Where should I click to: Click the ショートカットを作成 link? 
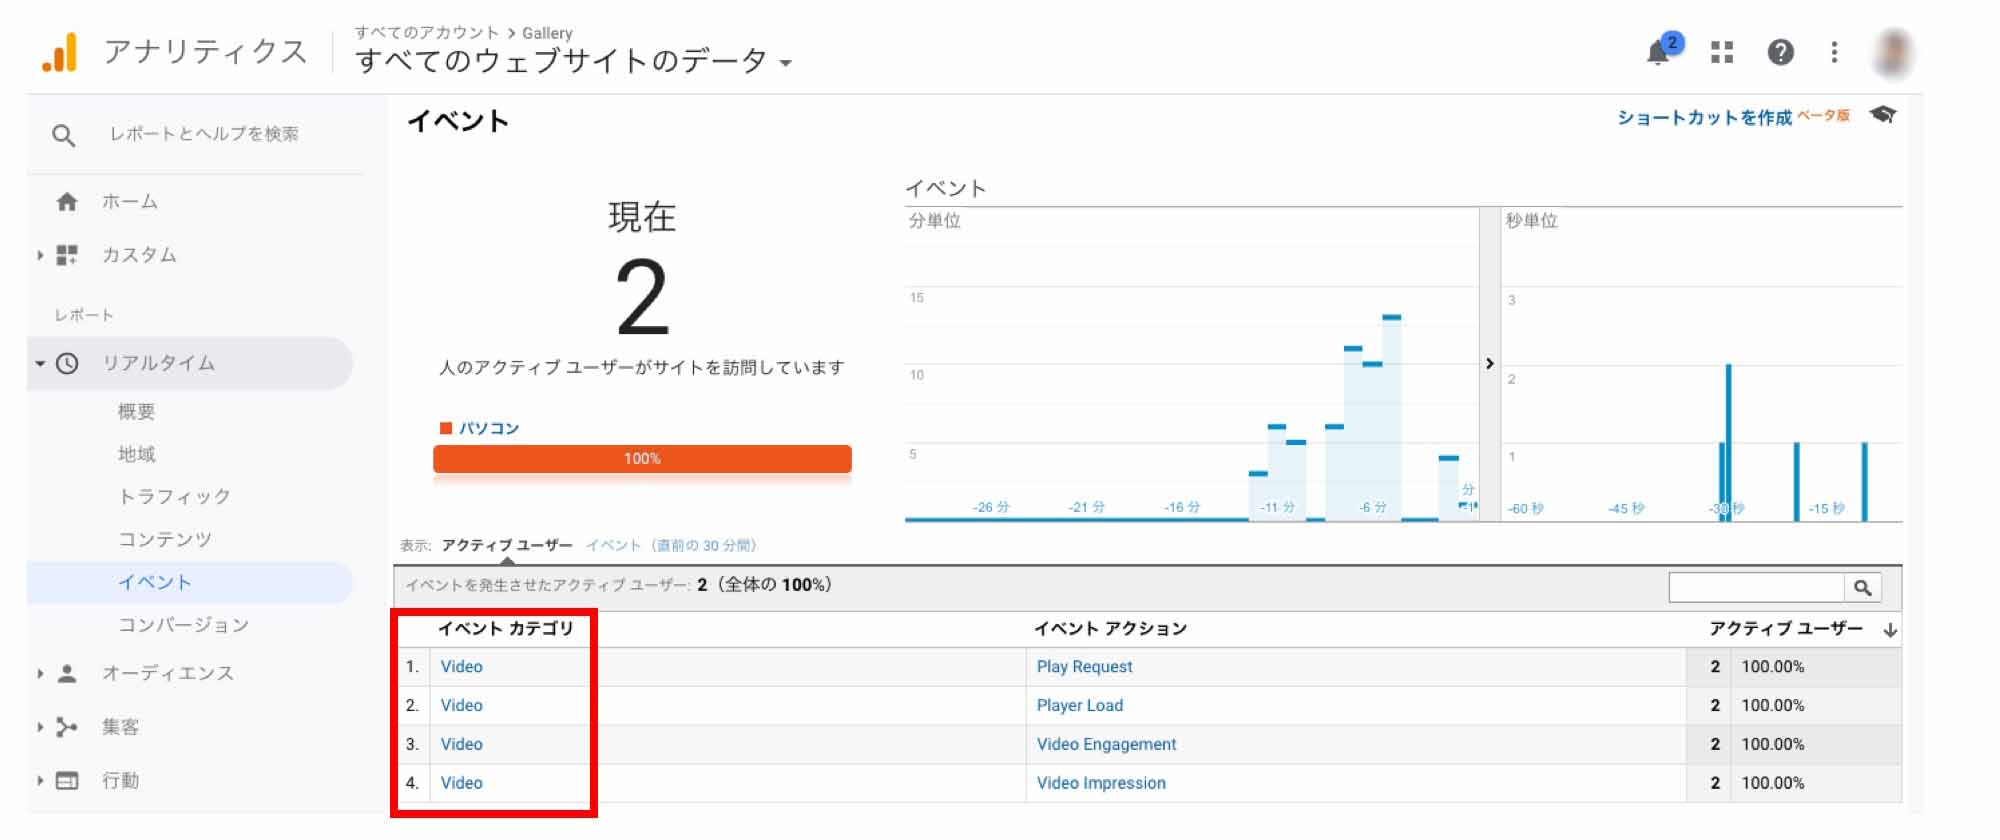point(1704,118)
